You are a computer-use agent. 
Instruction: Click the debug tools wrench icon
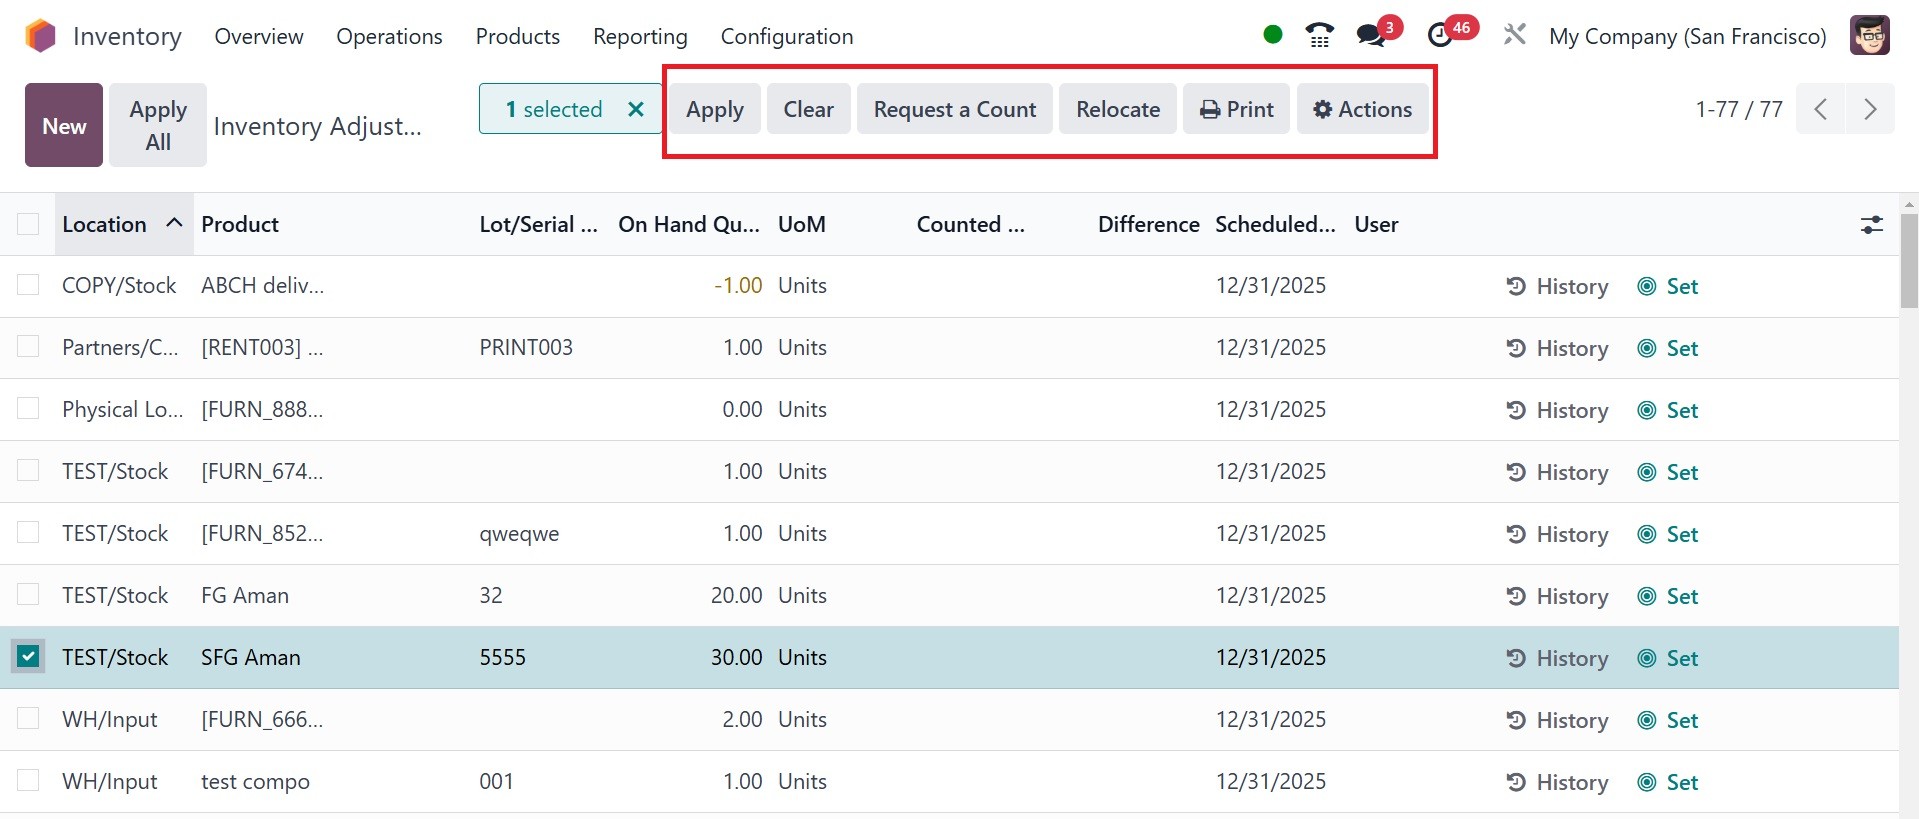pyautogui.click(x=1514, y=36)
